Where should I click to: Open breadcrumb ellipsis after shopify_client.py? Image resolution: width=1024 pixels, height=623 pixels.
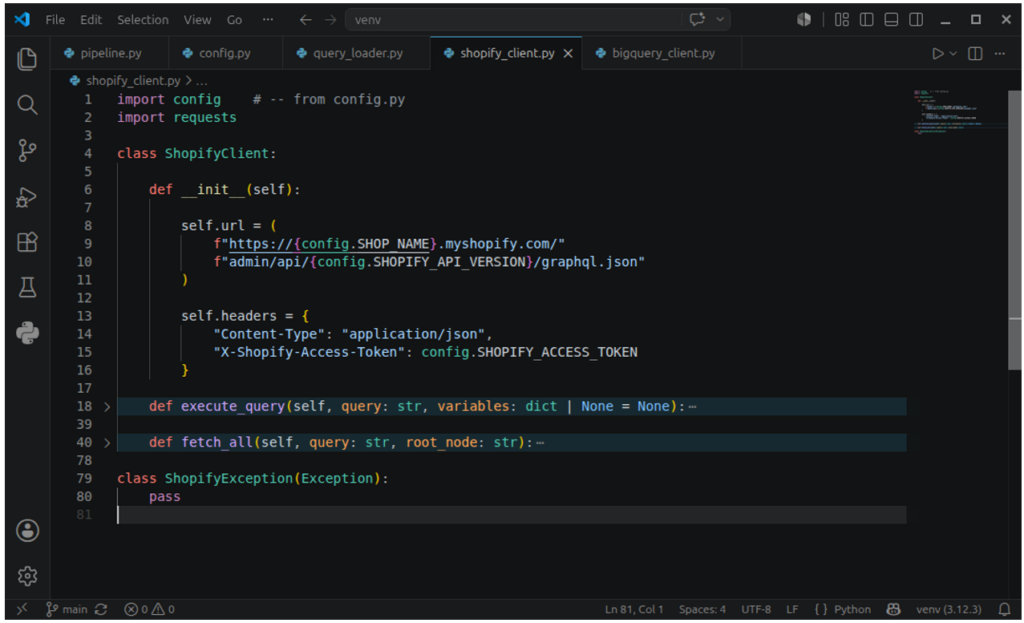[202, 81]
